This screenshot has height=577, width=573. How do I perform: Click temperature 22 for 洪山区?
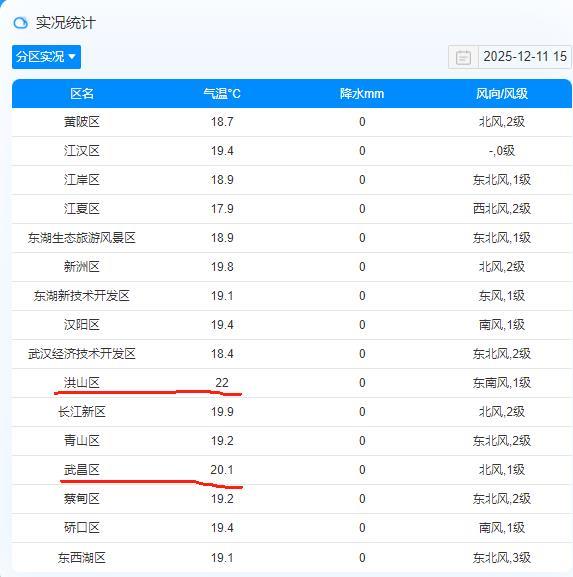[222, 383]
